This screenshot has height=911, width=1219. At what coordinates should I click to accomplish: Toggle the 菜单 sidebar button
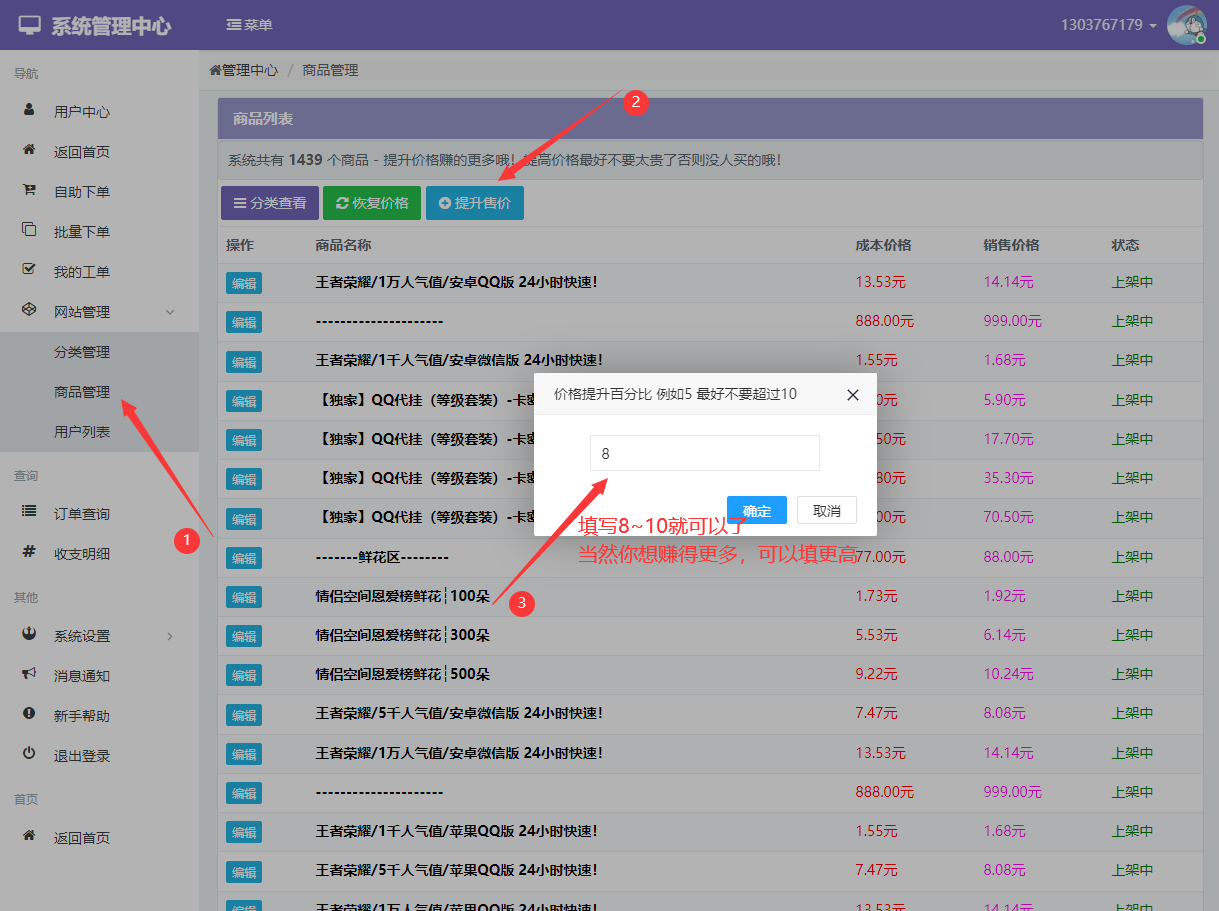249,25
